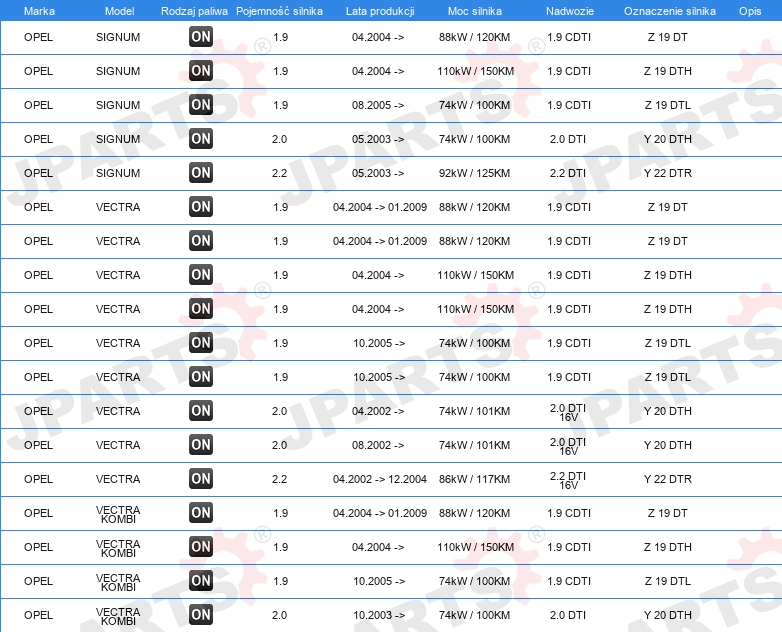The image size is (782, 632).
Task: Click SIGNUM model in the 2.2 engine row
Action: point(118,173)
